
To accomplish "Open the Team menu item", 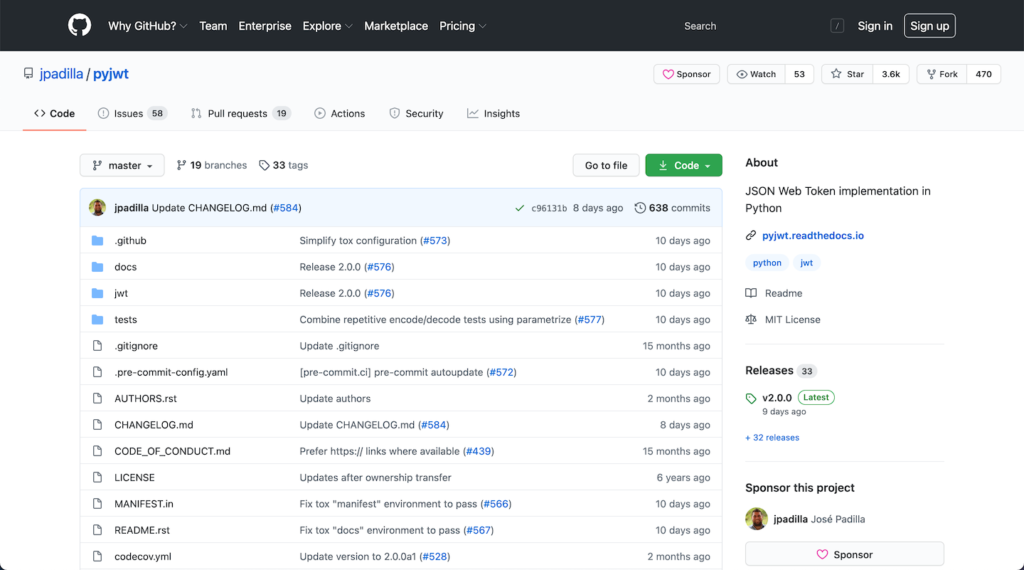I will click(213, 26).
